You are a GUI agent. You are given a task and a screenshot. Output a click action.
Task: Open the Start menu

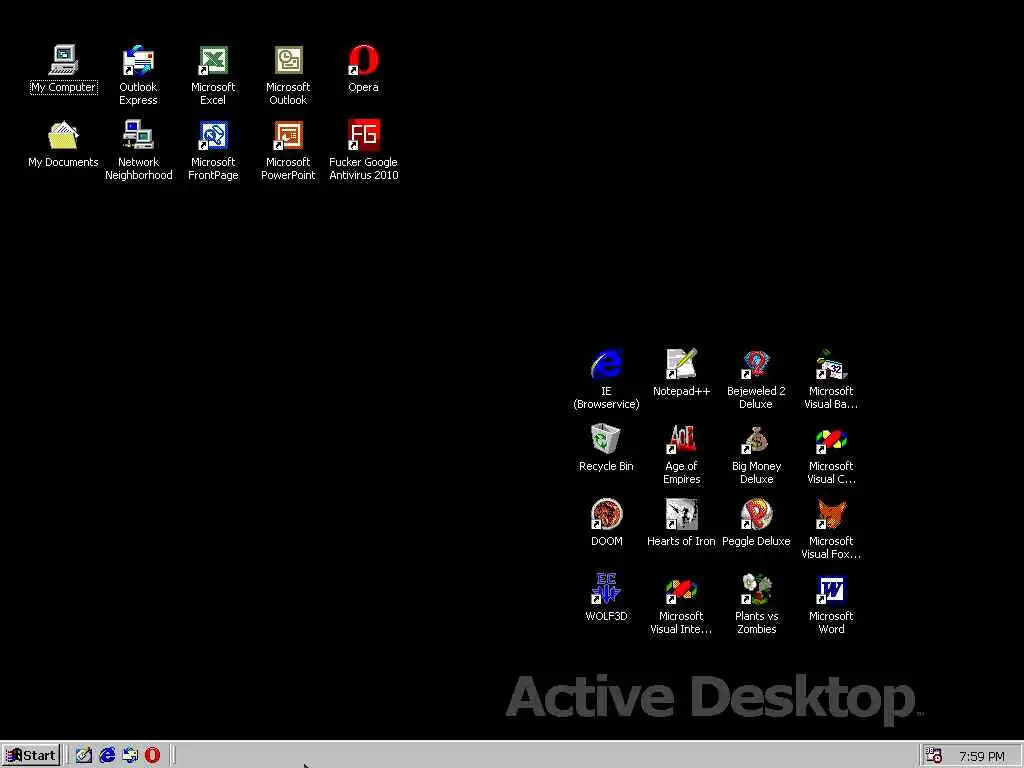click(x=31, y=756)
